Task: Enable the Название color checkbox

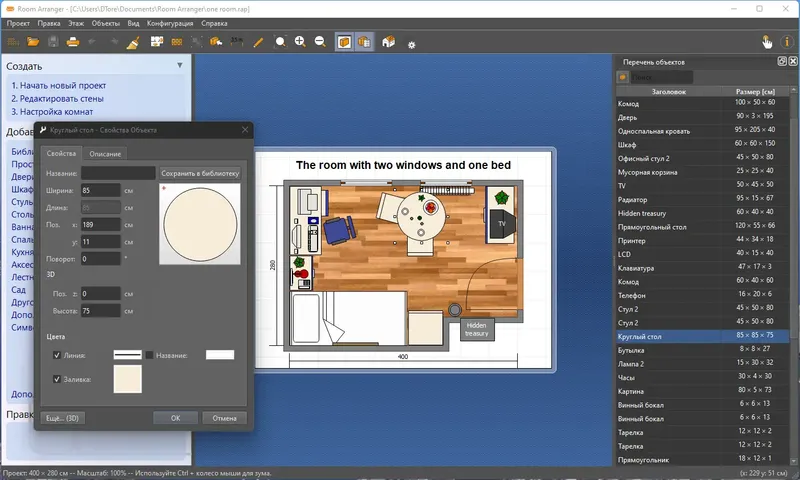Action: point(151,355)
